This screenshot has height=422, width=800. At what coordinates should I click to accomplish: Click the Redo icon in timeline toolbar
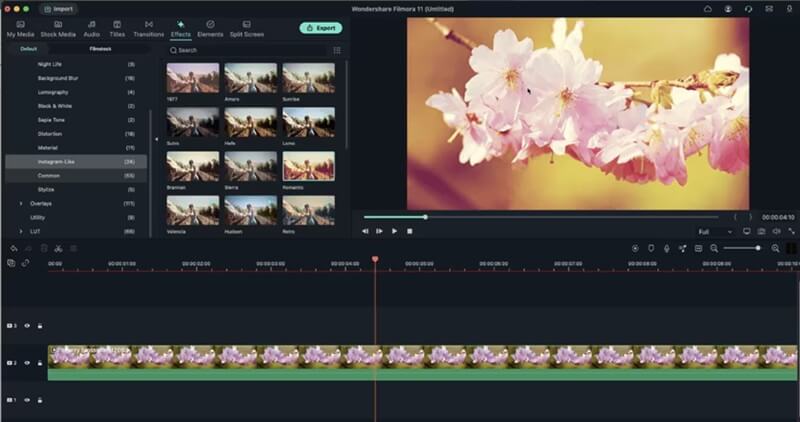pos(29,249)
